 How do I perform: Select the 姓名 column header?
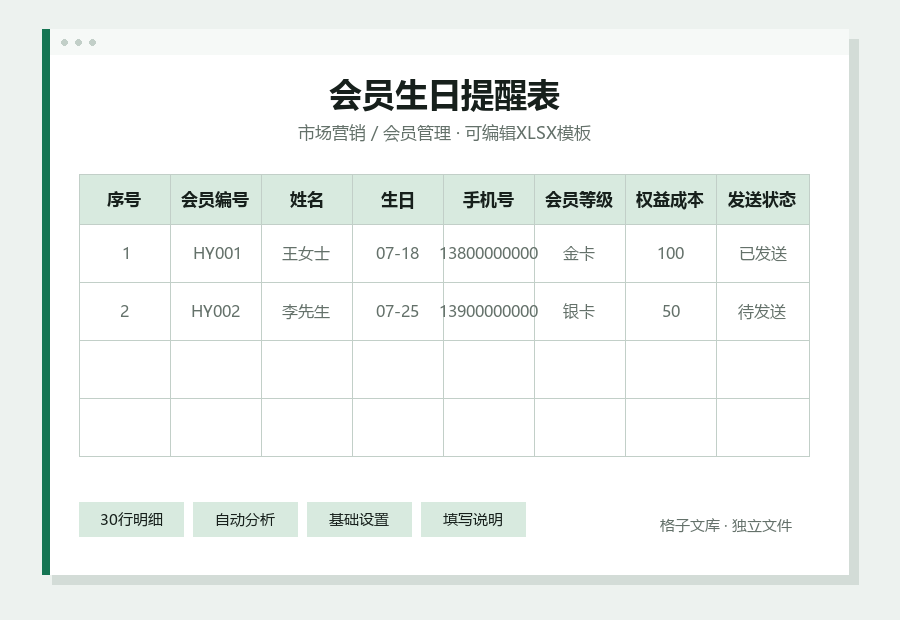307,200
